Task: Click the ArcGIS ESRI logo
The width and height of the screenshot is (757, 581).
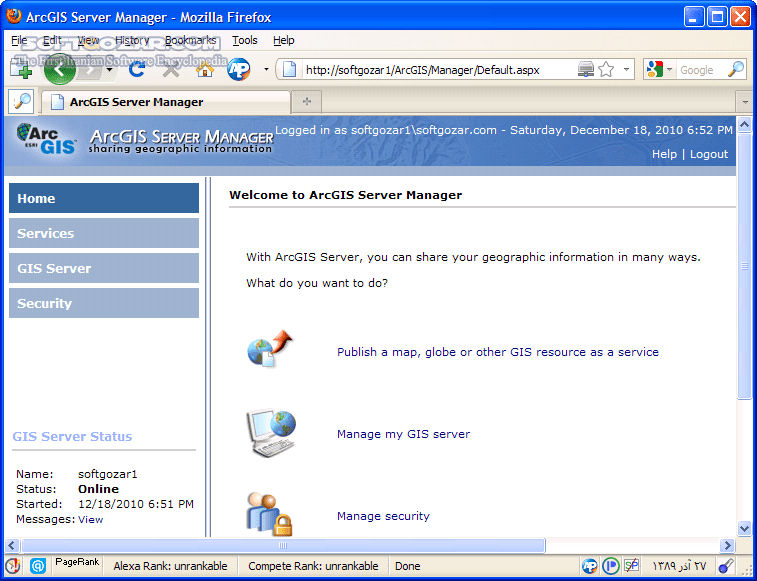Action: click(x=46, y=139)
